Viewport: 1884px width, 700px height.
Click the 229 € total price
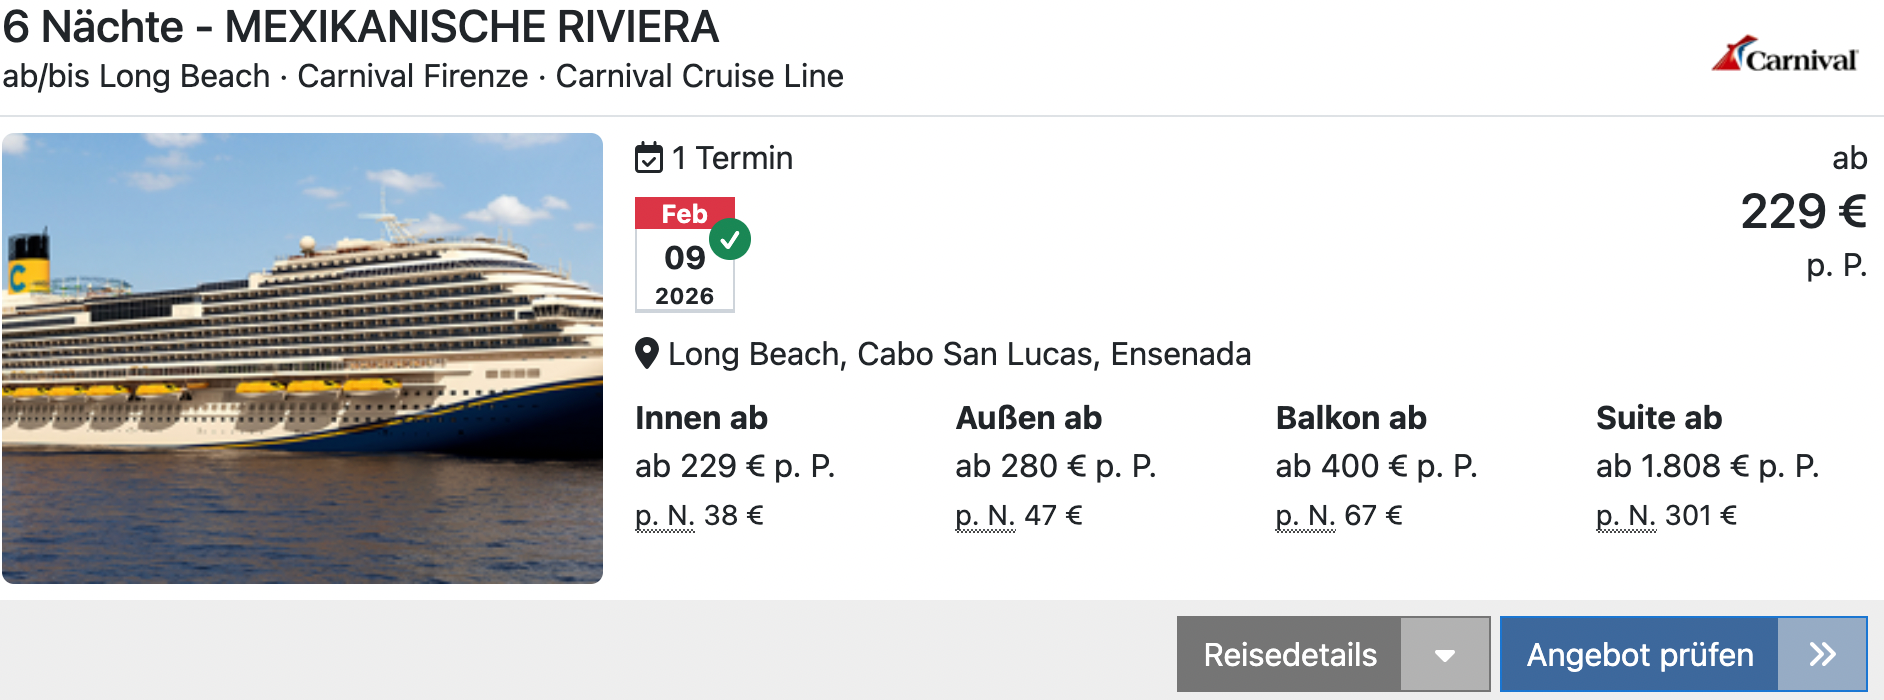point(1802,212)
